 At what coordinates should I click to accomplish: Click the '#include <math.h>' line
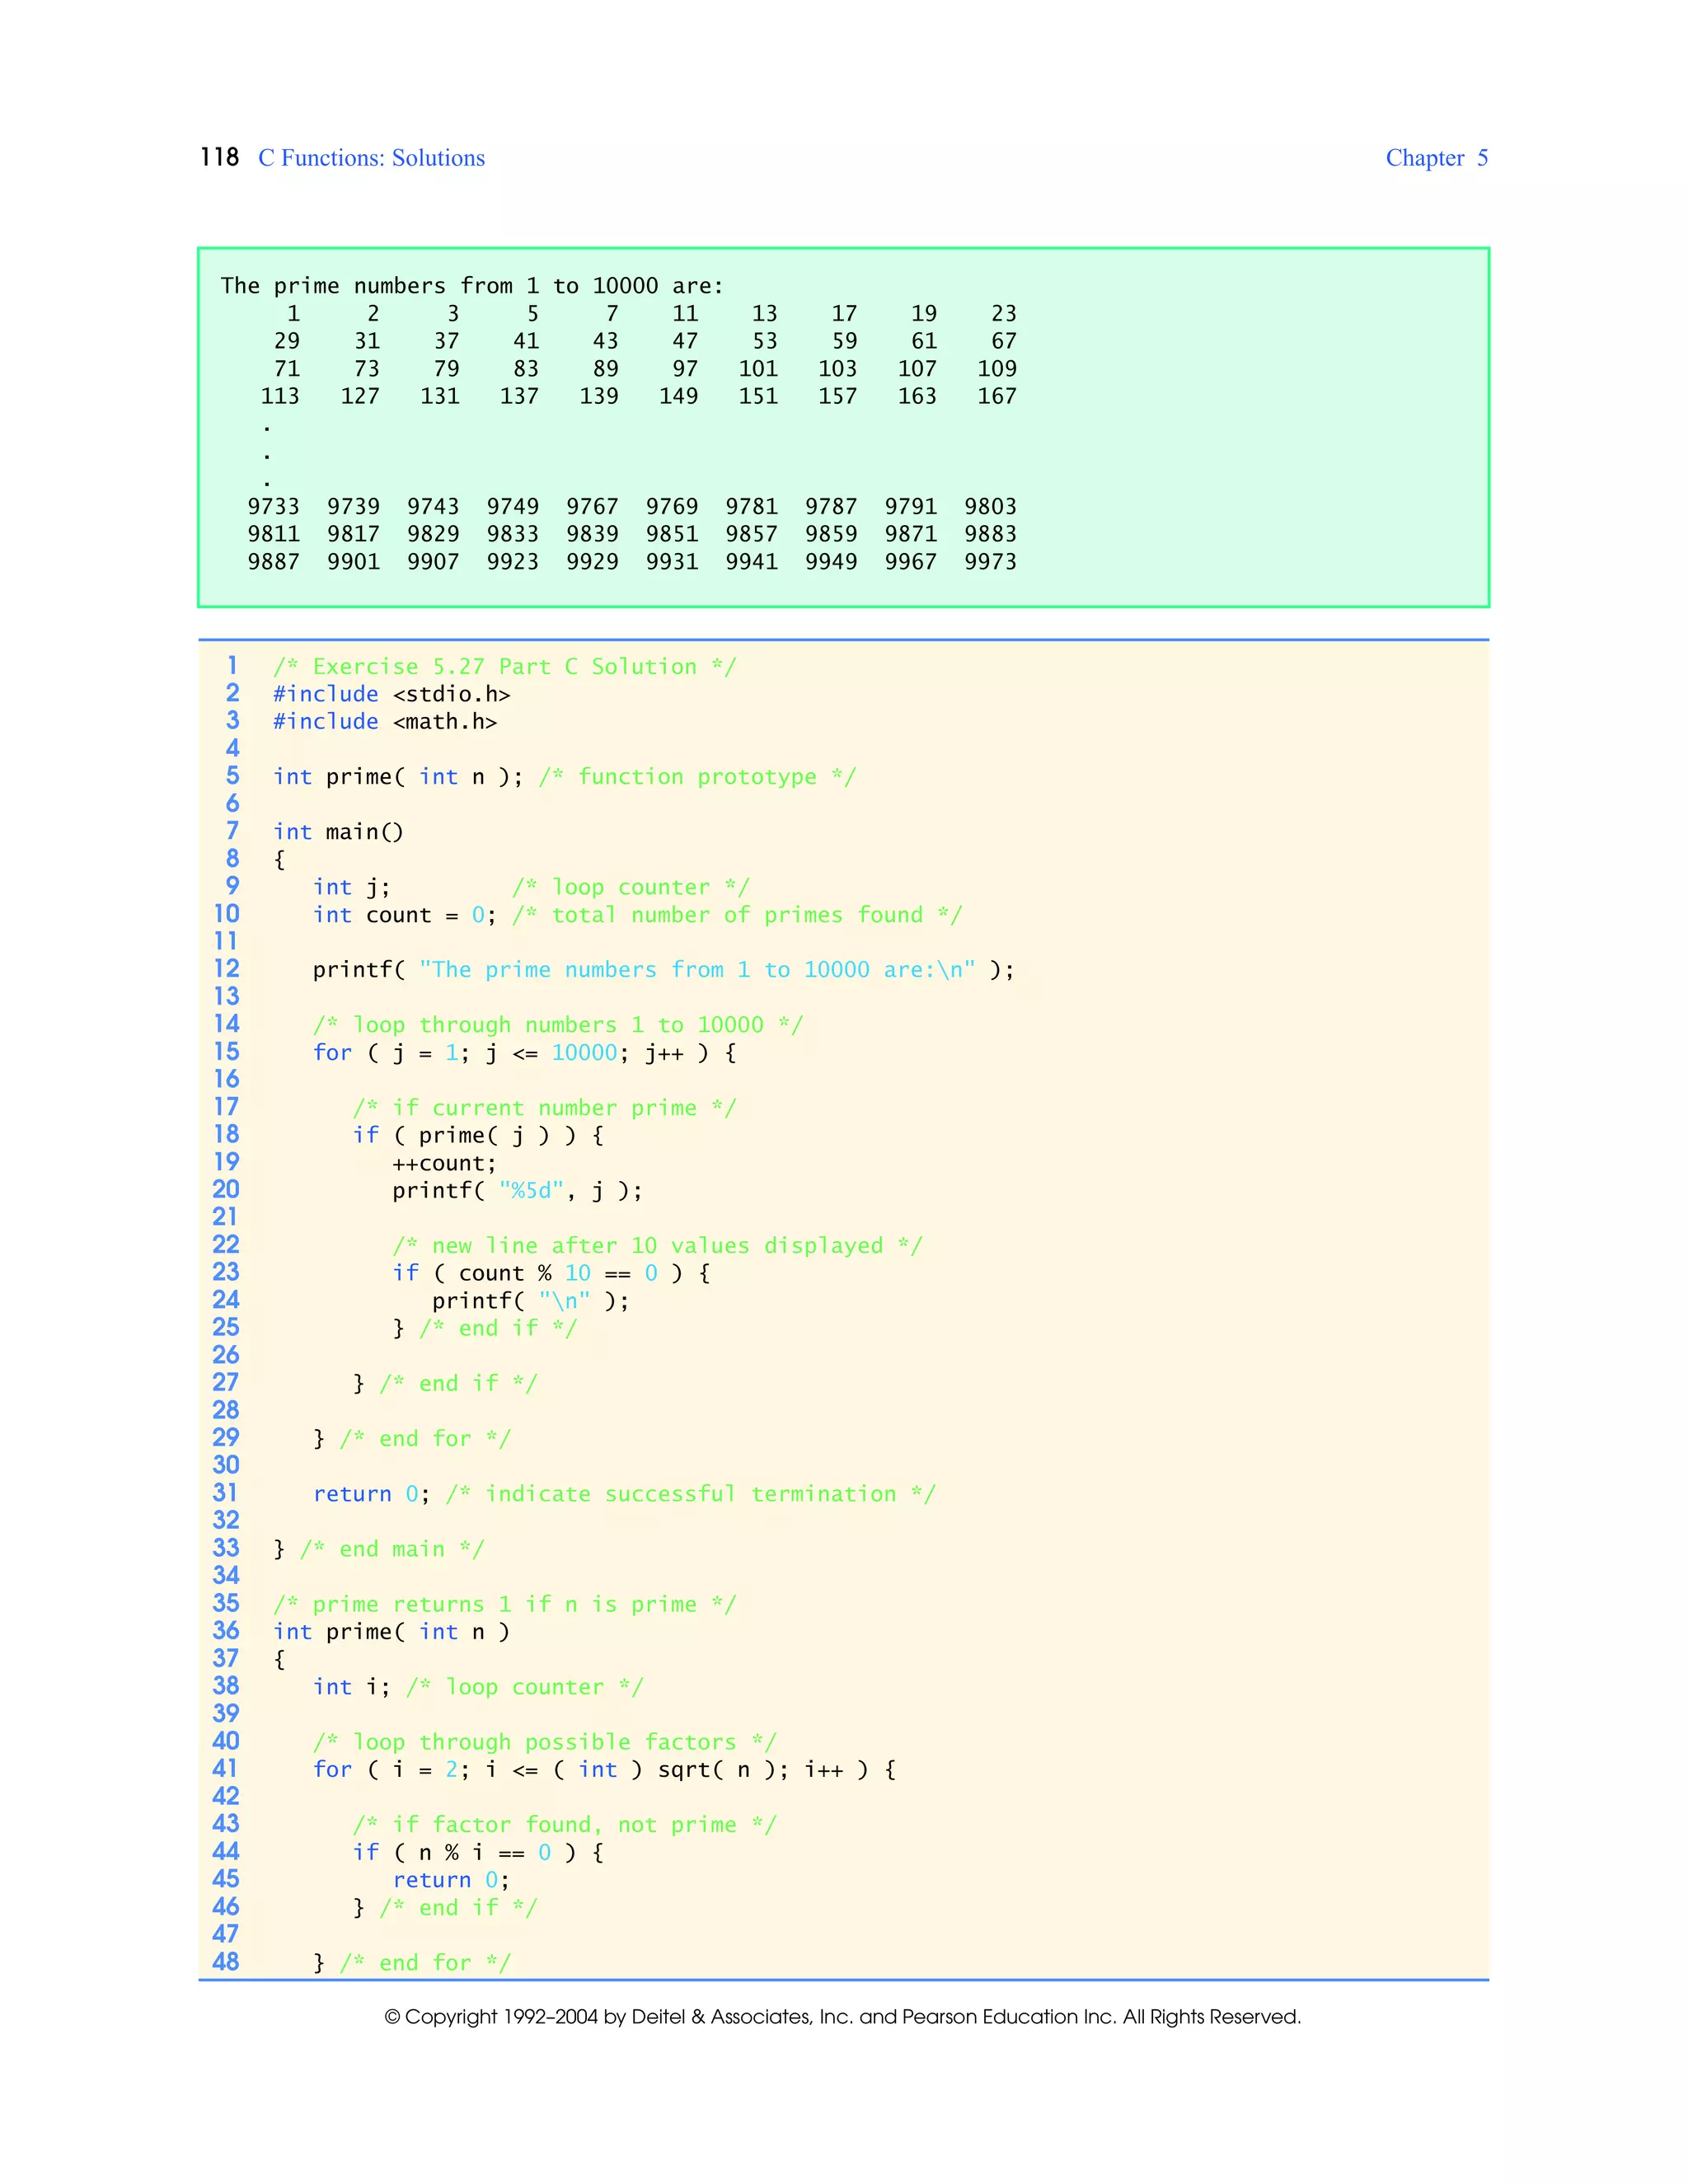click(x=384, y=722)
